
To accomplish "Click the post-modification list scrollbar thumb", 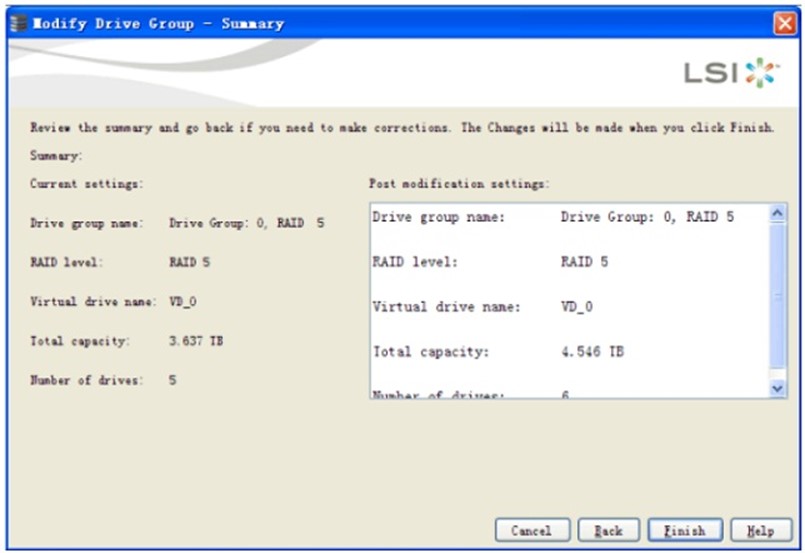I will 779,300.
